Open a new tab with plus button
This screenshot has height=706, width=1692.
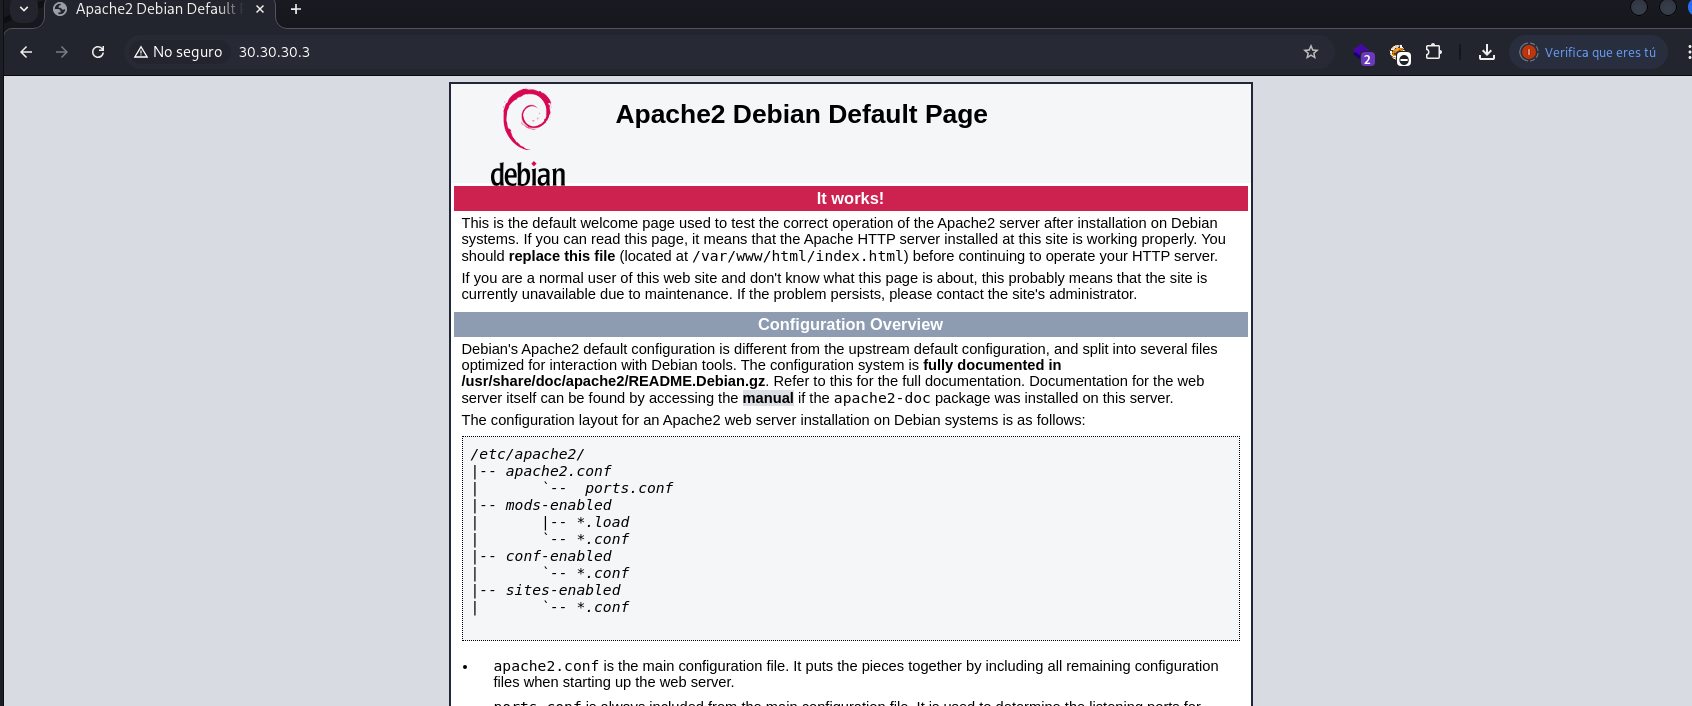[x=296, y=9]
